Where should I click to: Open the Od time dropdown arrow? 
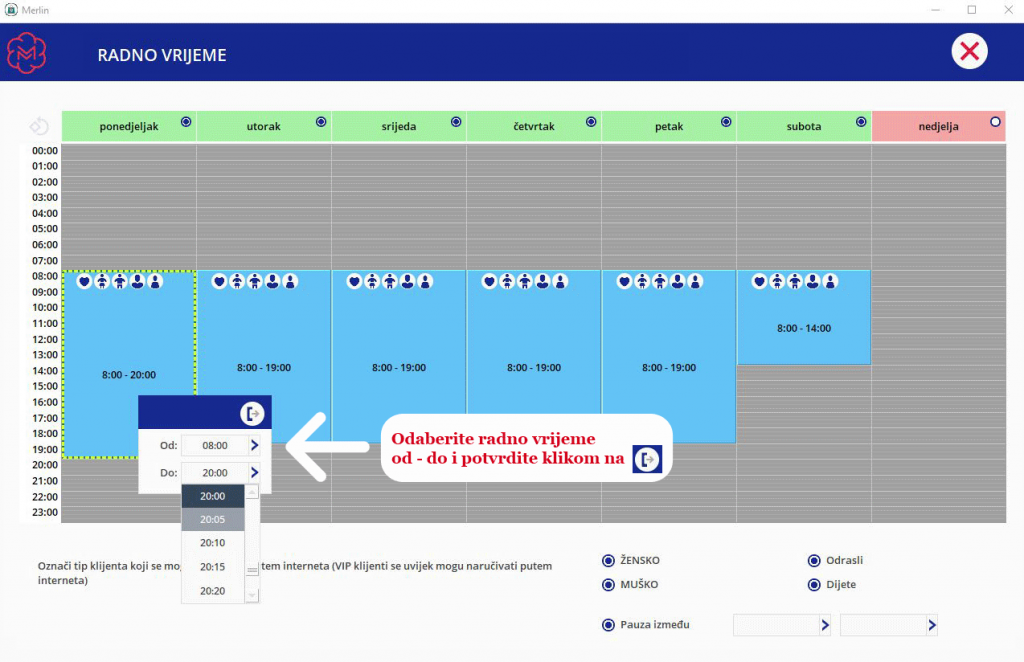tap(255, 445)
